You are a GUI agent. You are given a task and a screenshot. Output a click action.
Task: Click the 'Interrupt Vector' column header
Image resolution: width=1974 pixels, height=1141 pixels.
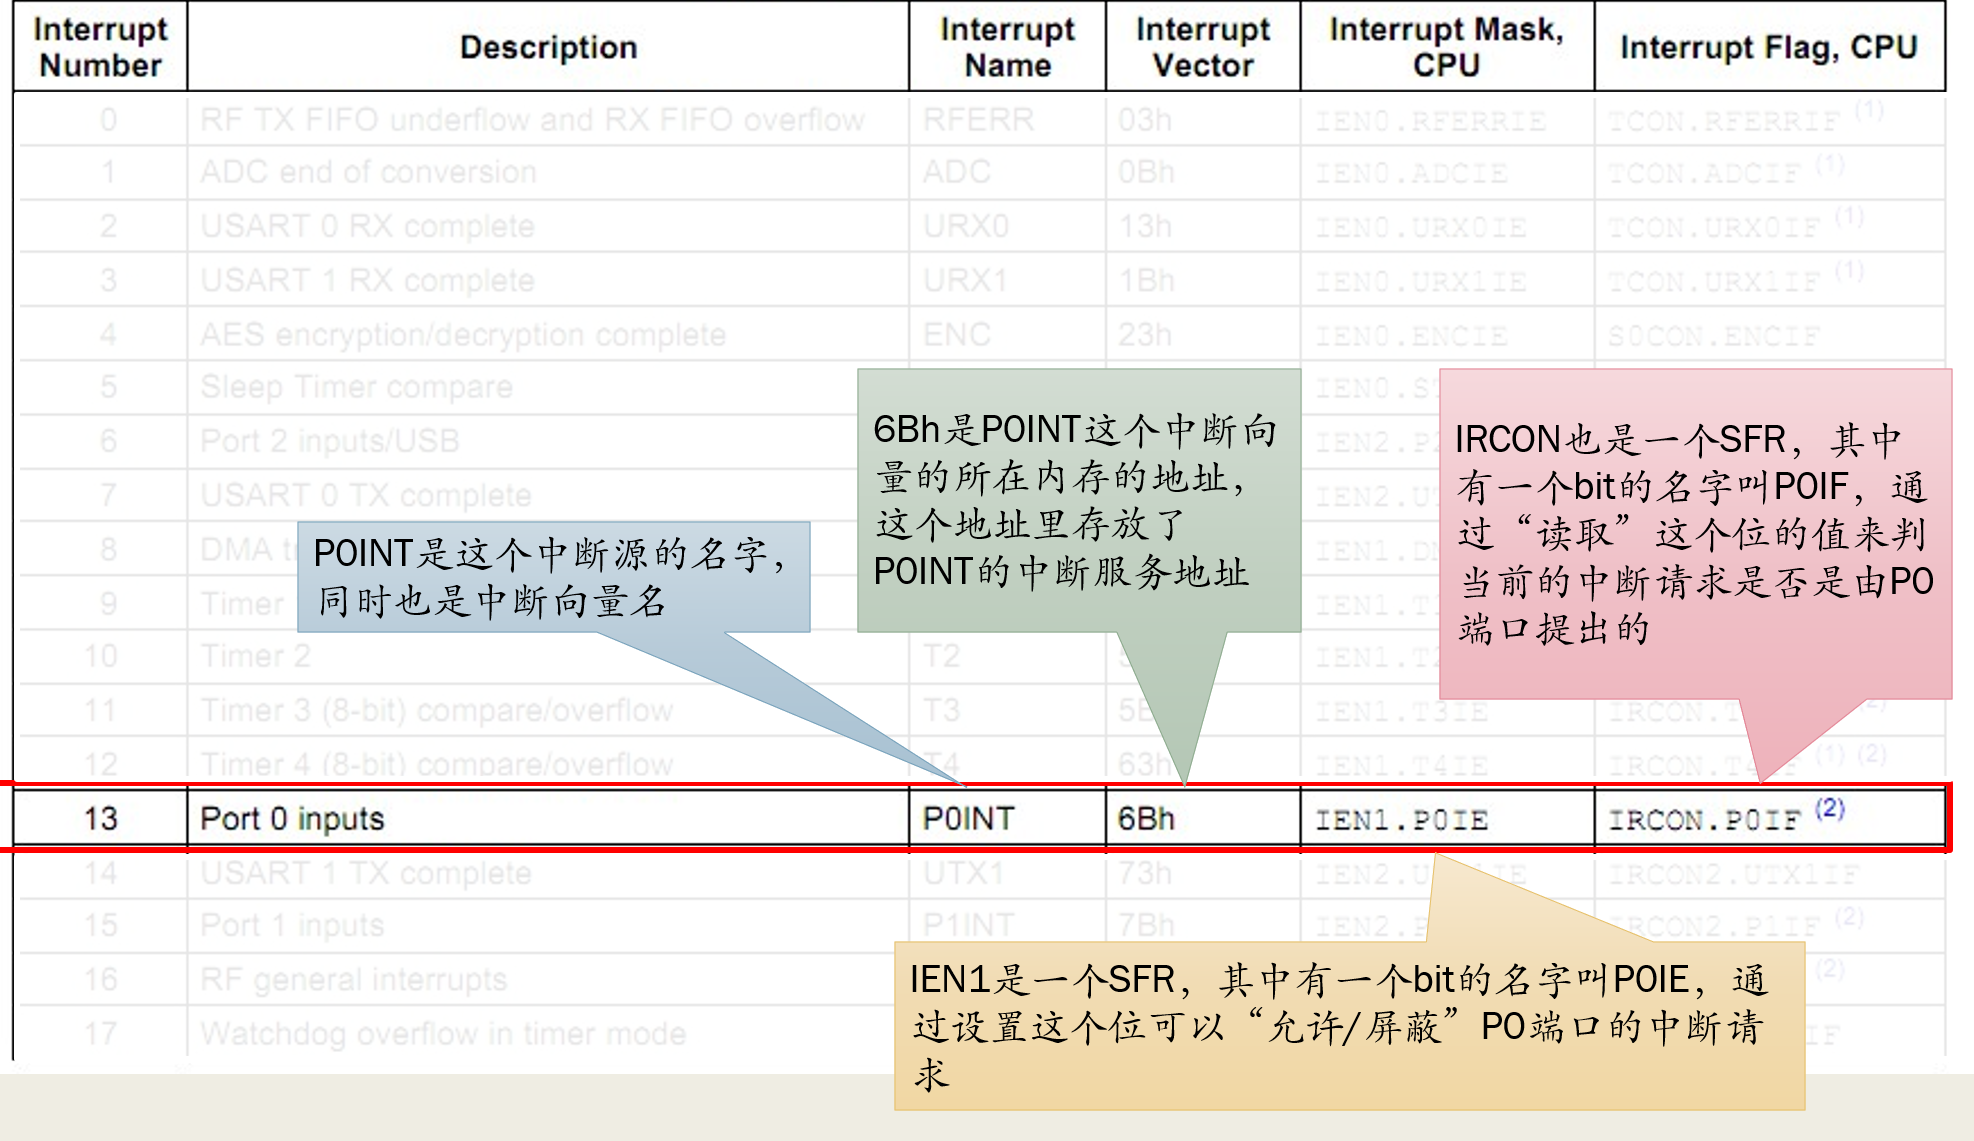pos(1203,47)
